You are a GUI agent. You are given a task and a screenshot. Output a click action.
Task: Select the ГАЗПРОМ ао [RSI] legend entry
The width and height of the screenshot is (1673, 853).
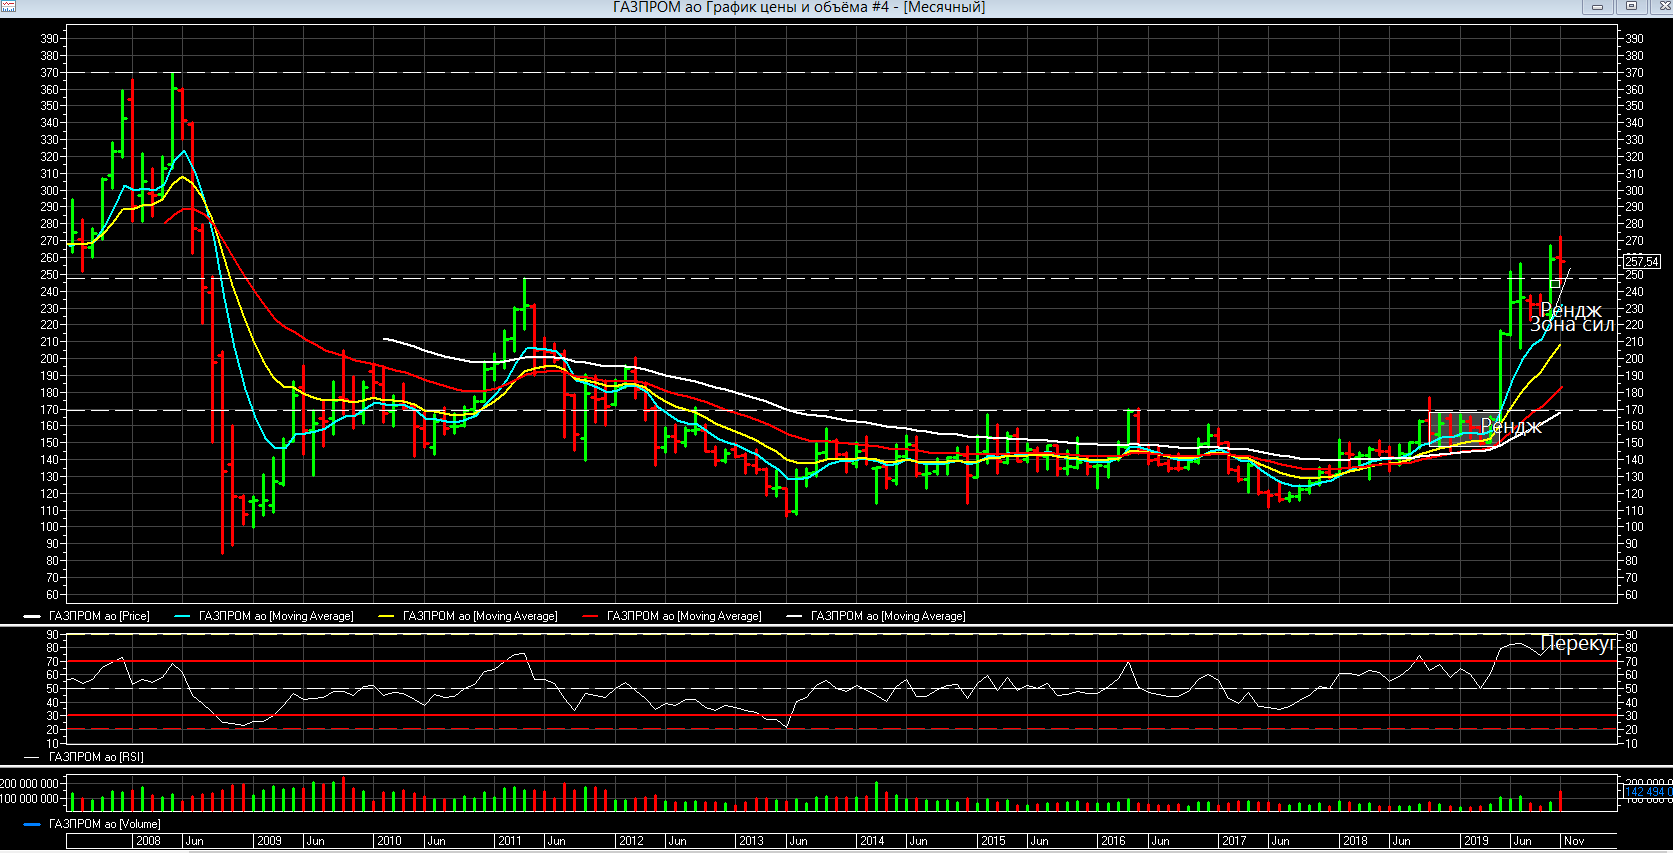point(84,757)
